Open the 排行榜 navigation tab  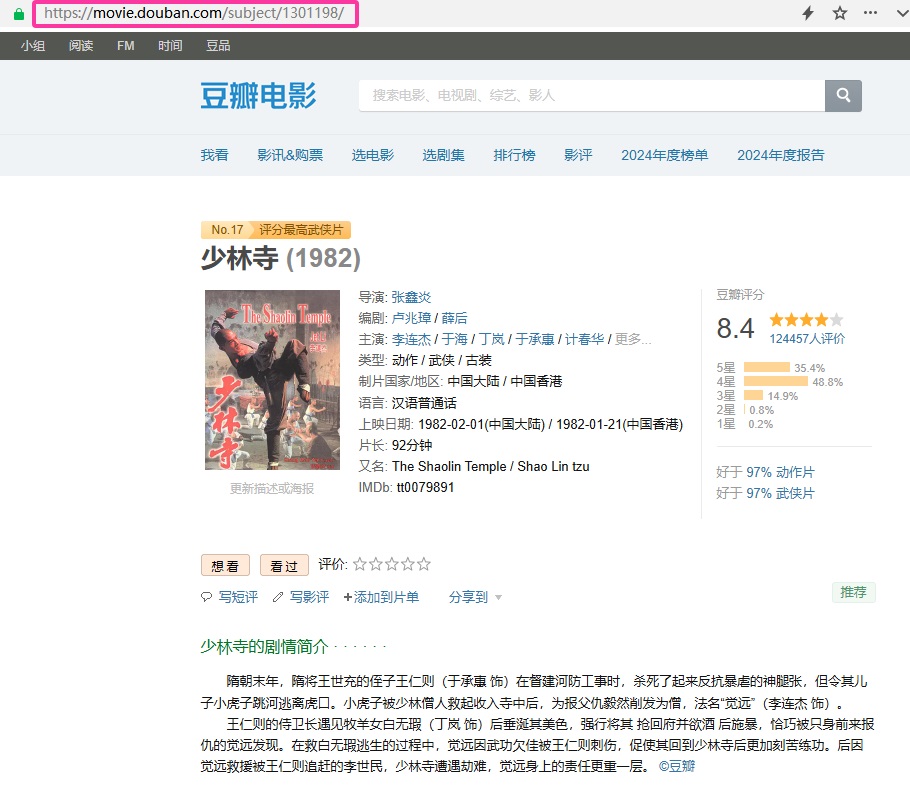[514, 155]
